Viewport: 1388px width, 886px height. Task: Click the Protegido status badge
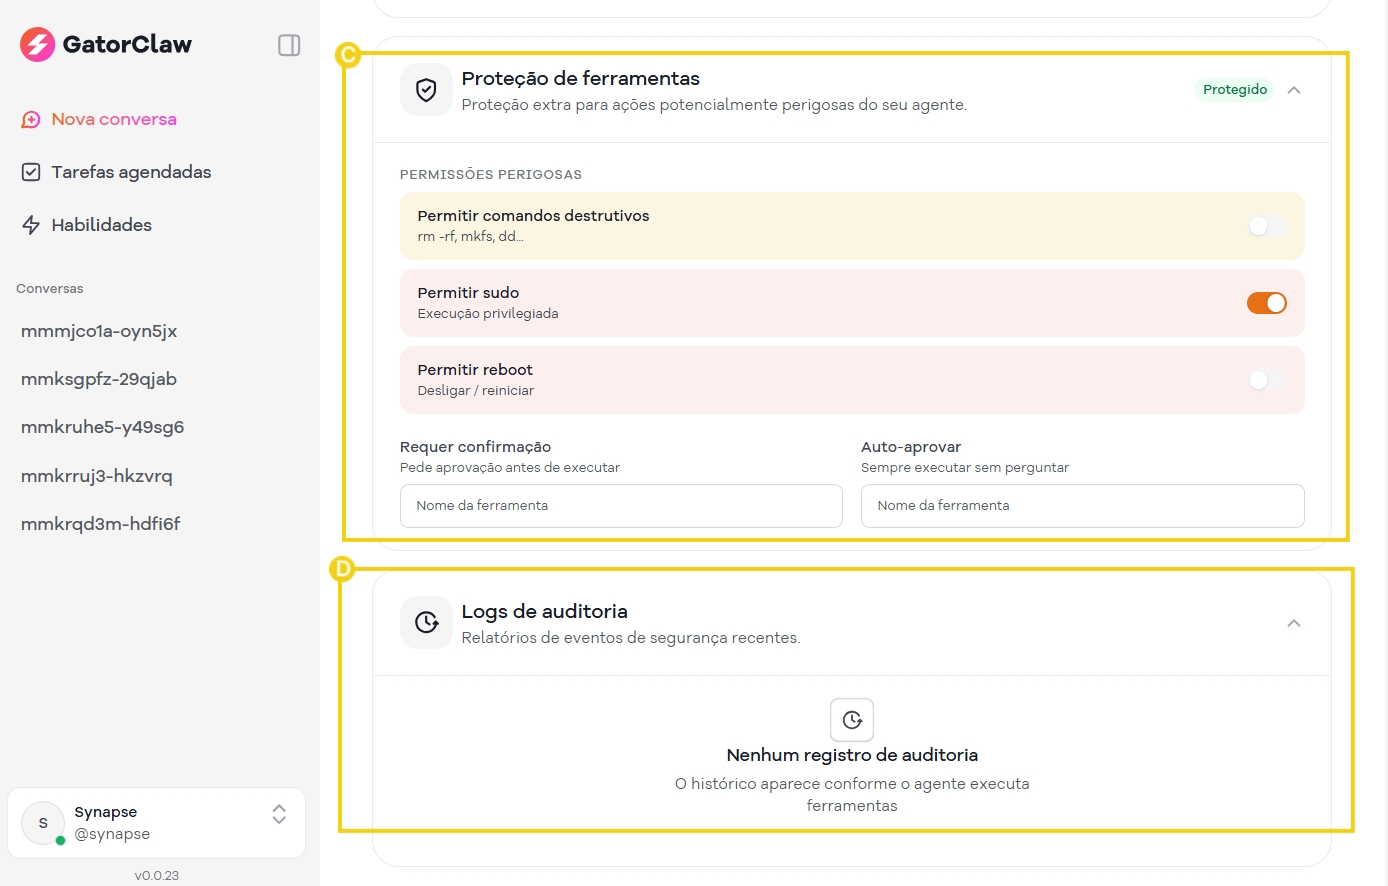point(1233,89)
